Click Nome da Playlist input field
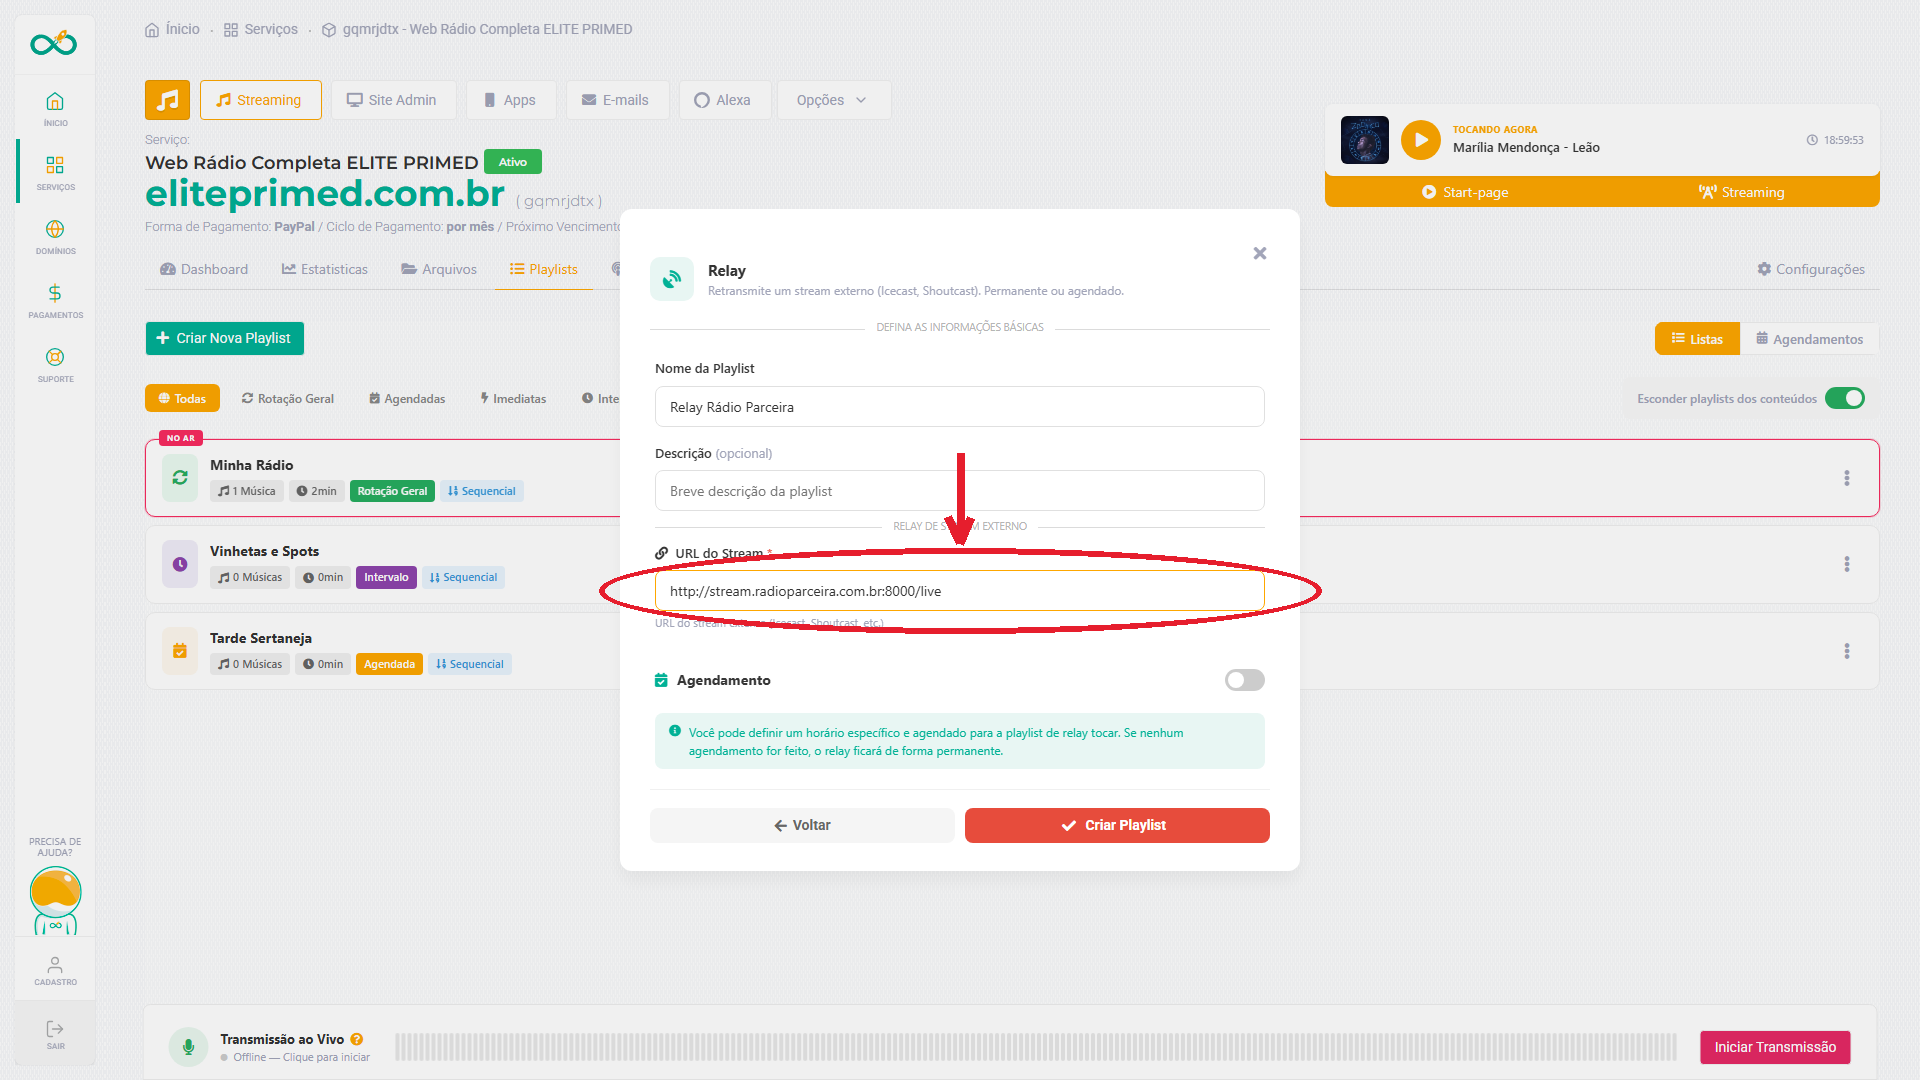1920x1080 pixels. pos(960,407)
